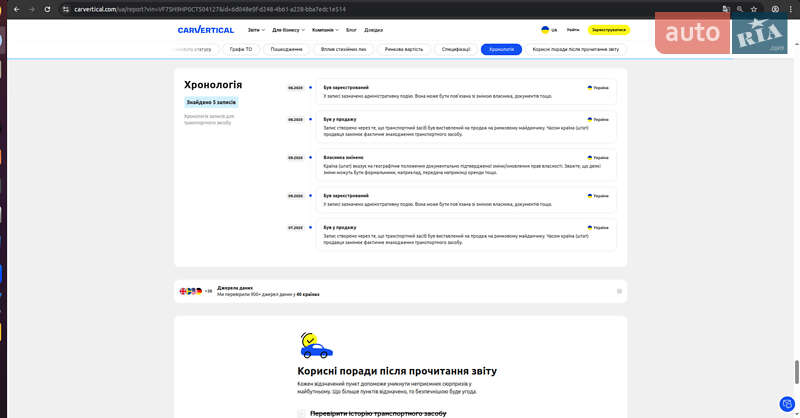Click the Увійти login link
The image size is (800, 418).
point(573,31)
